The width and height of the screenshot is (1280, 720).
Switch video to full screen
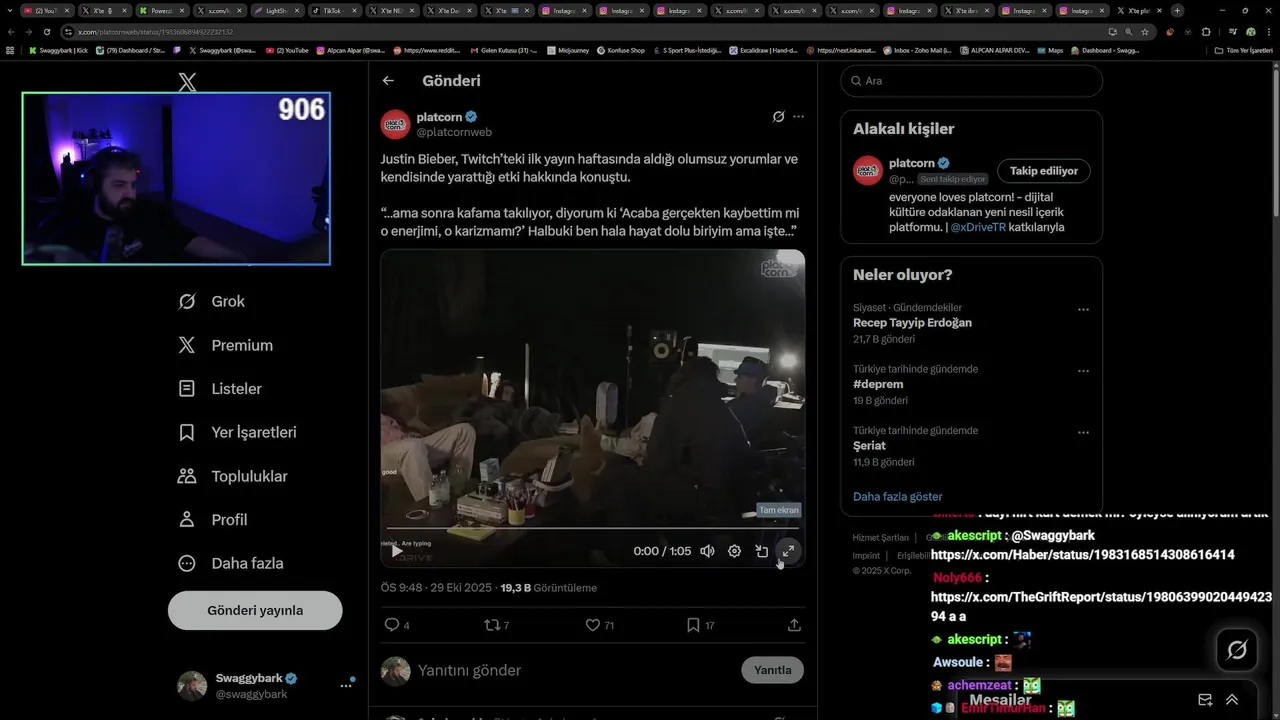[788, 551]
